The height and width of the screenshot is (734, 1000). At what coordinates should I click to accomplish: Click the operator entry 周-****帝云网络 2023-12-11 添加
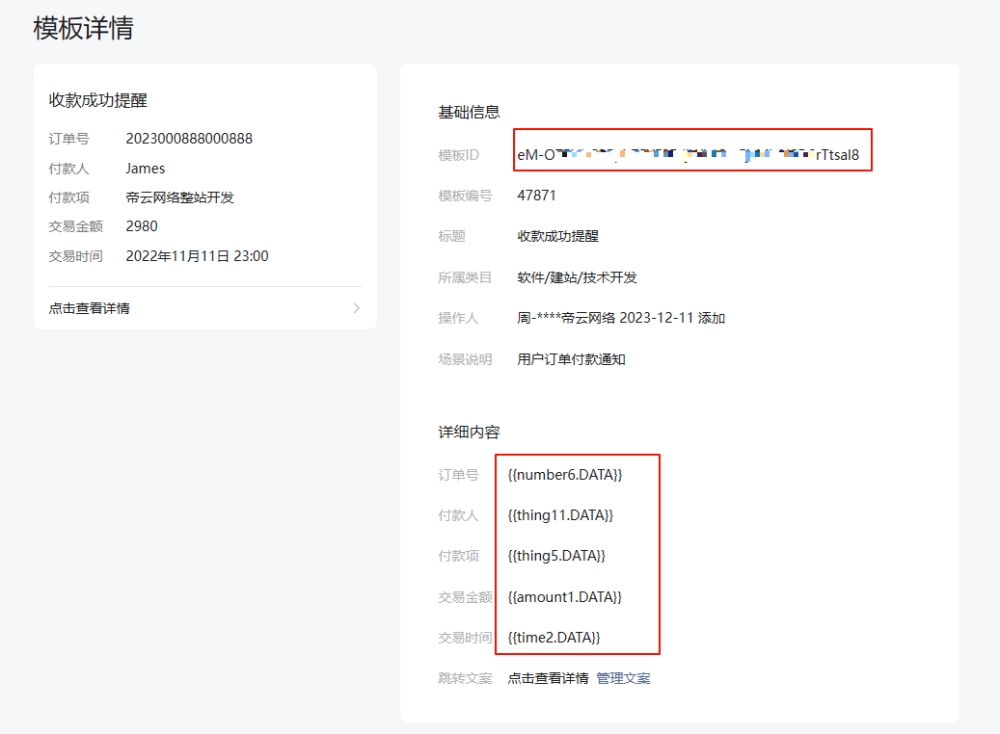pos(621,318)
